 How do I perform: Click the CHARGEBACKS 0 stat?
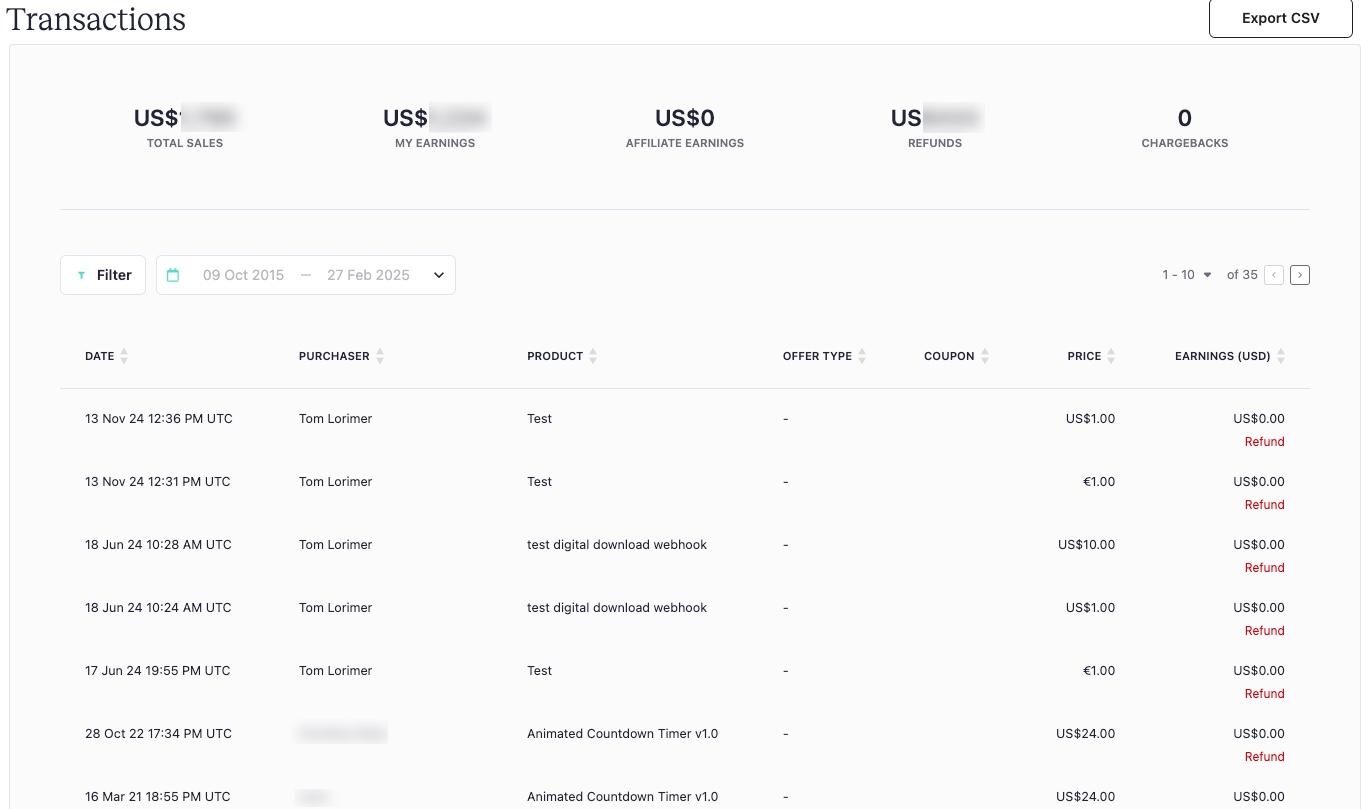pyautogui.click(x=1185, y=128)
